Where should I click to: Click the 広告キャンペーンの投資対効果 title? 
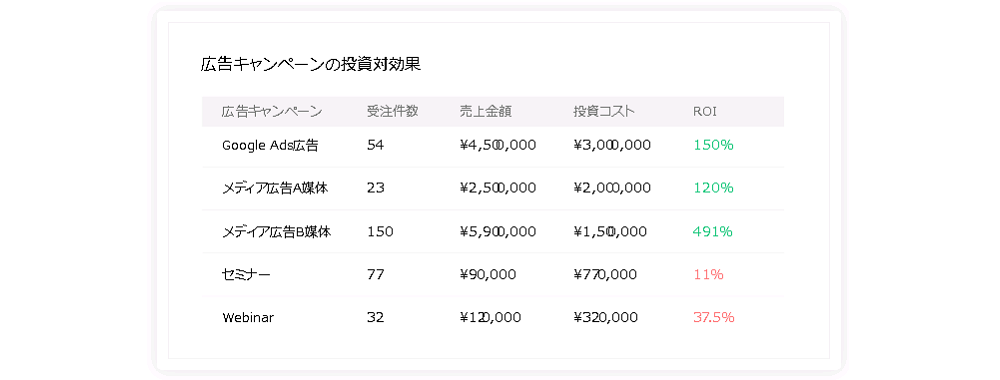[x=311, y=64]
